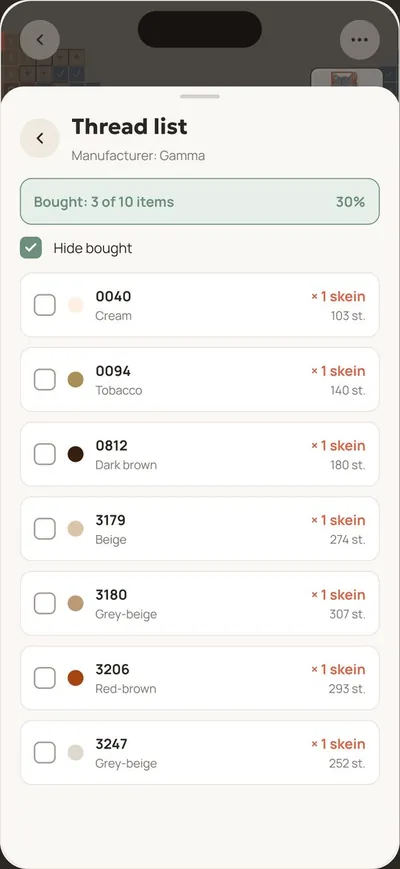Image resolution: width=400 pixels, height=869 pixels.
Task: Mark 0094 Tobacco thread as bought
Action: point(45,380)
